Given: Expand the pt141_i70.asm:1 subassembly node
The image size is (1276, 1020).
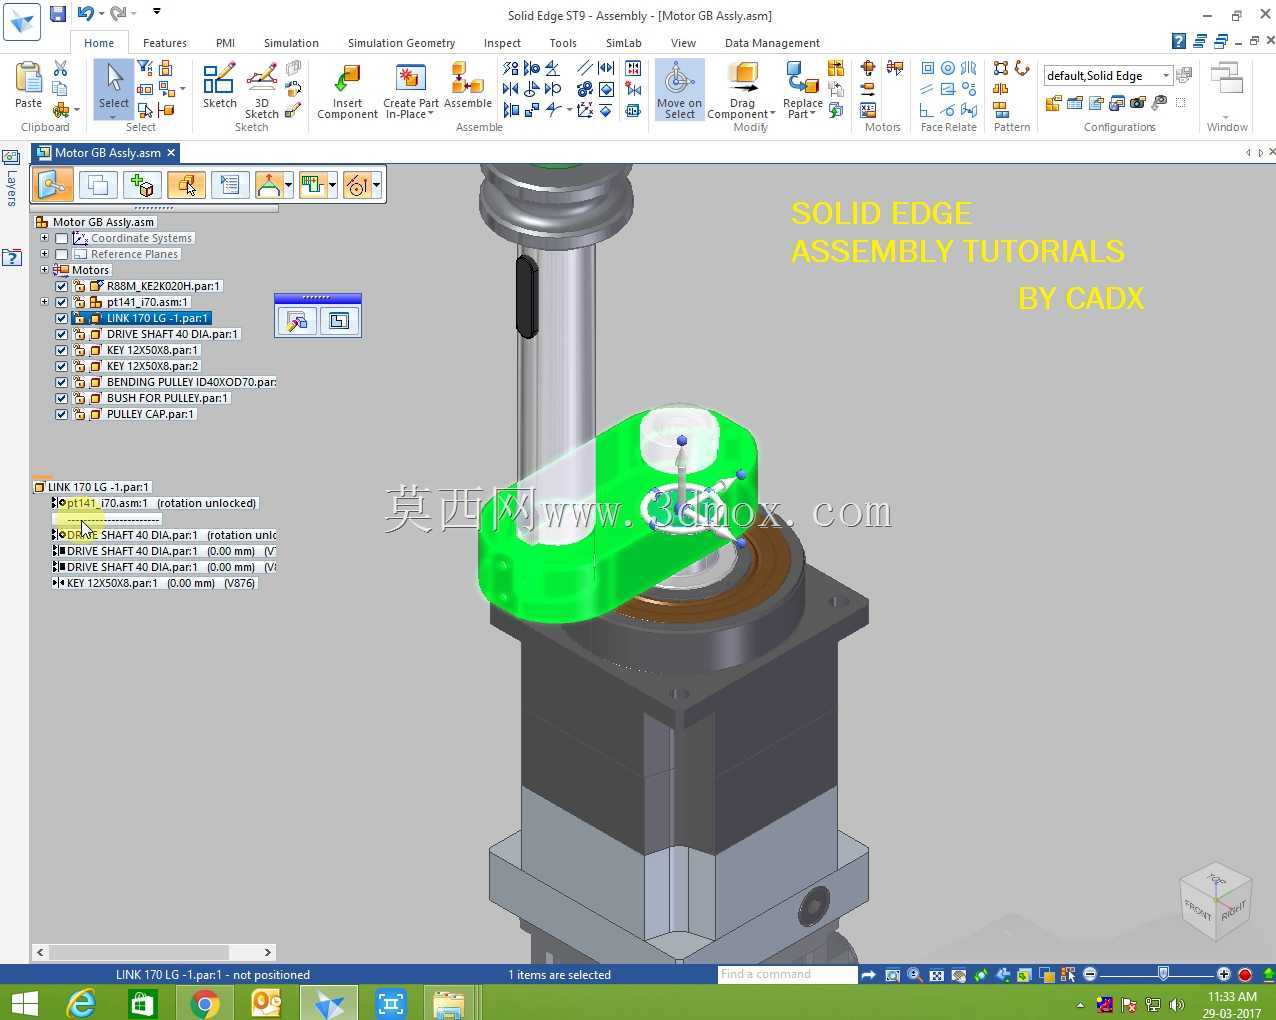Looking at the screenshot, I should click(44, 302).
